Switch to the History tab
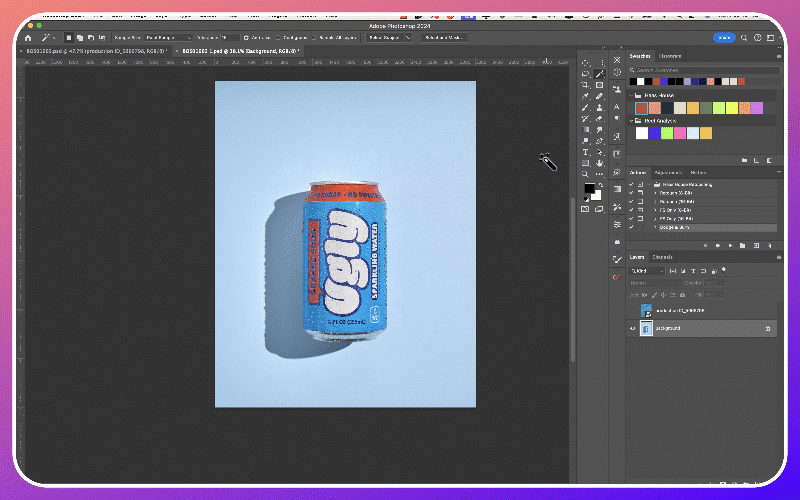This screenshot has height=500, width=800. coord(697,173)
